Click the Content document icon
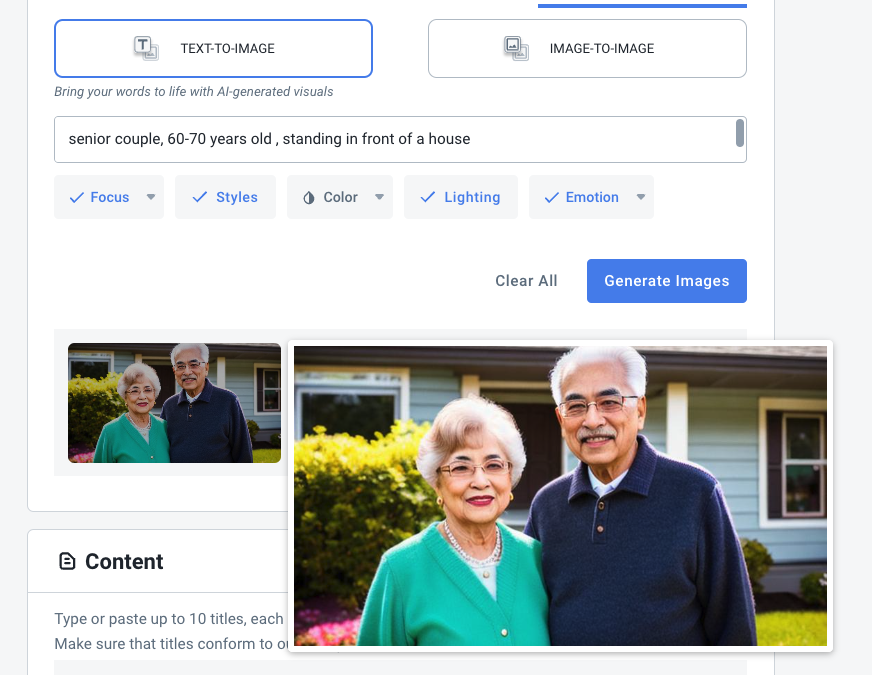 click(67, 562)
